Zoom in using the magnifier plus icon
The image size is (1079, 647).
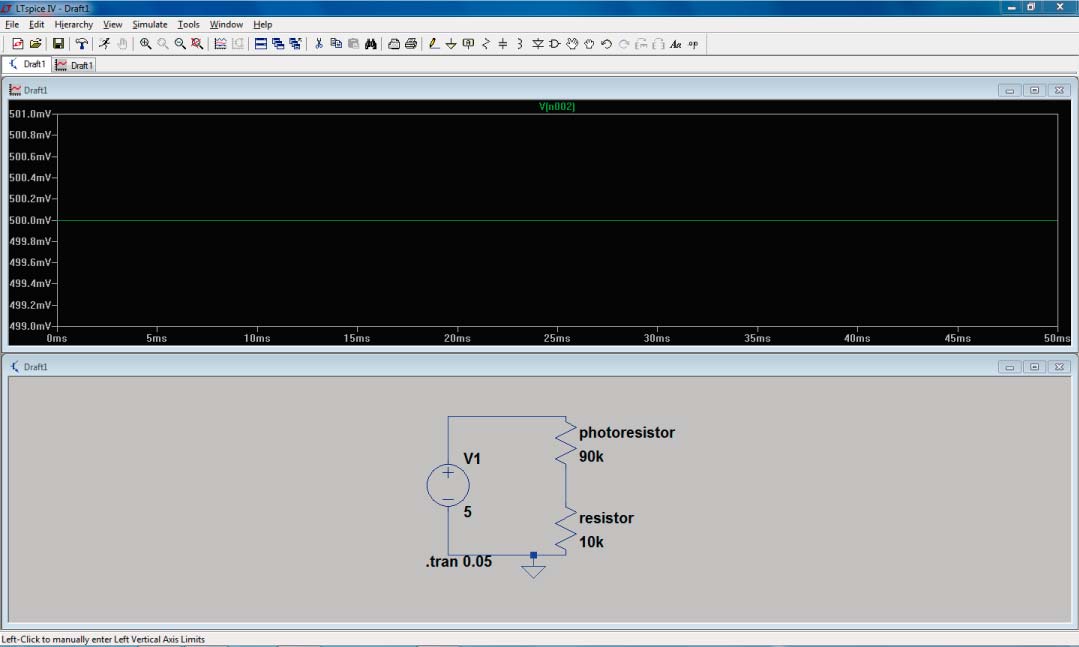tap(145, 44)
